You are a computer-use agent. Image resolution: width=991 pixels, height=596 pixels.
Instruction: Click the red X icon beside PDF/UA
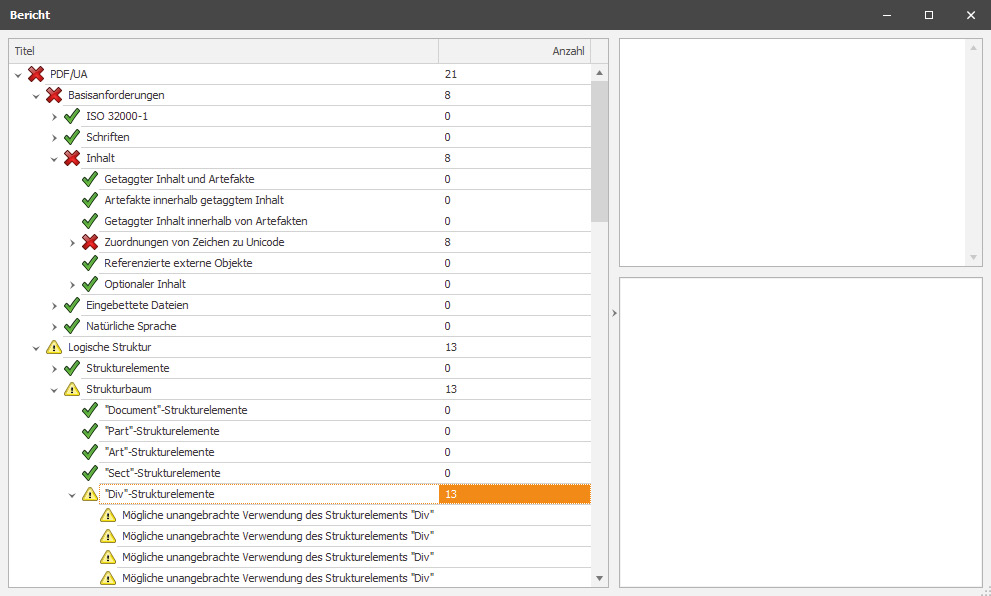(36, 75)
